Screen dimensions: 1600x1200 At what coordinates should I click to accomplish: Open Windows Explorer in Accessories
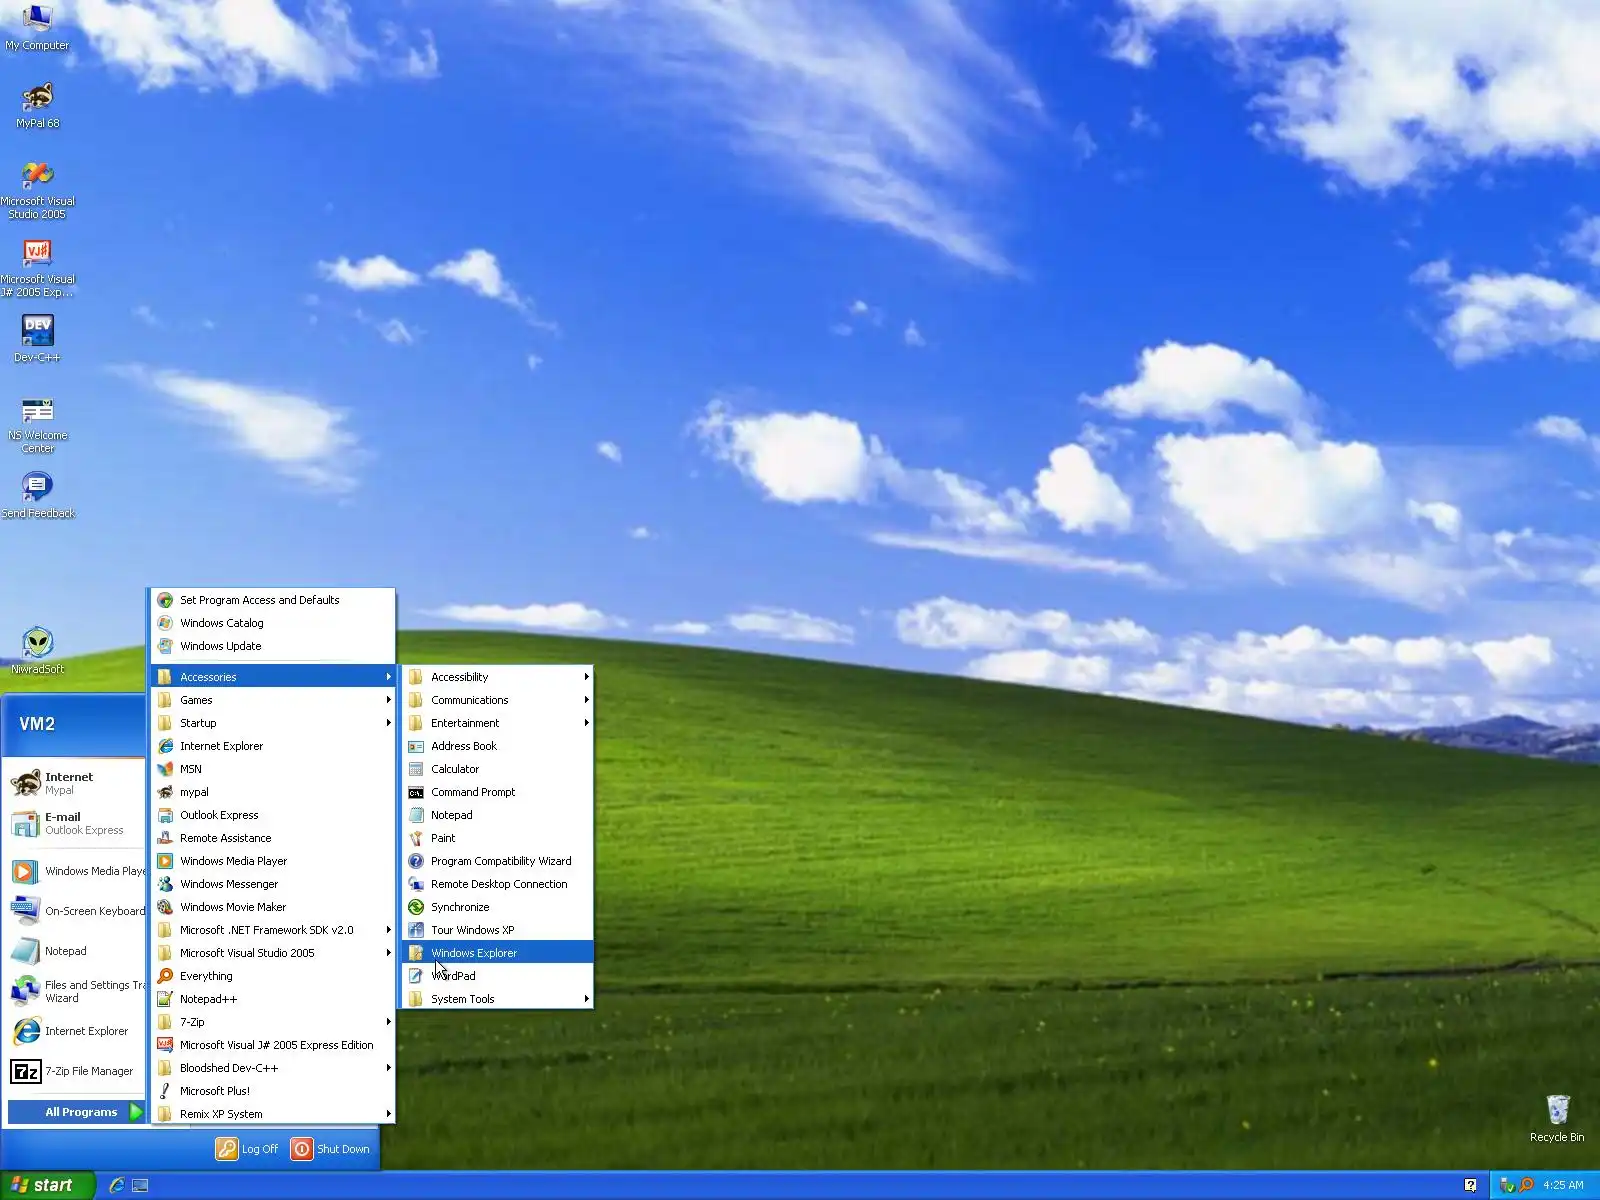click(x=497, y=953)
